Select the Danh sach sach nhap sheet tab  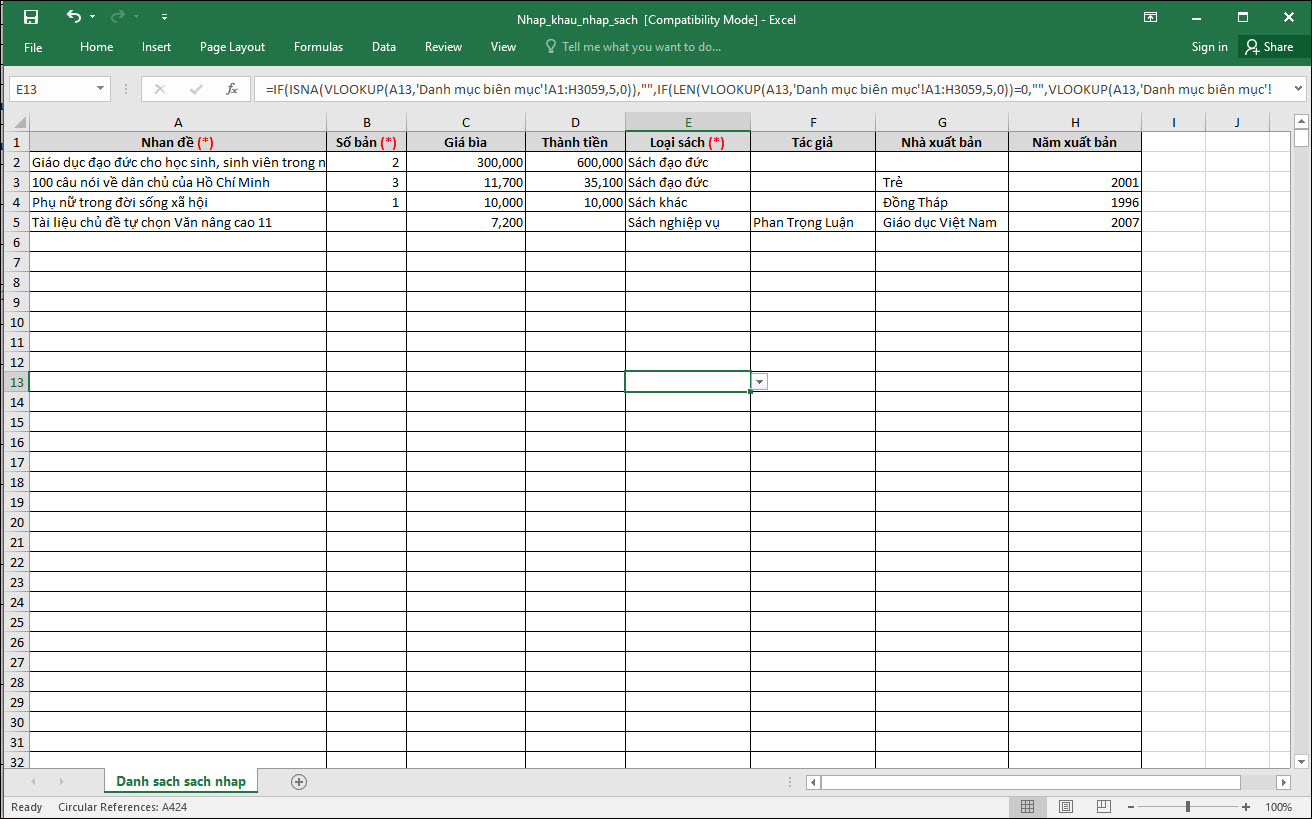point(181,781)
